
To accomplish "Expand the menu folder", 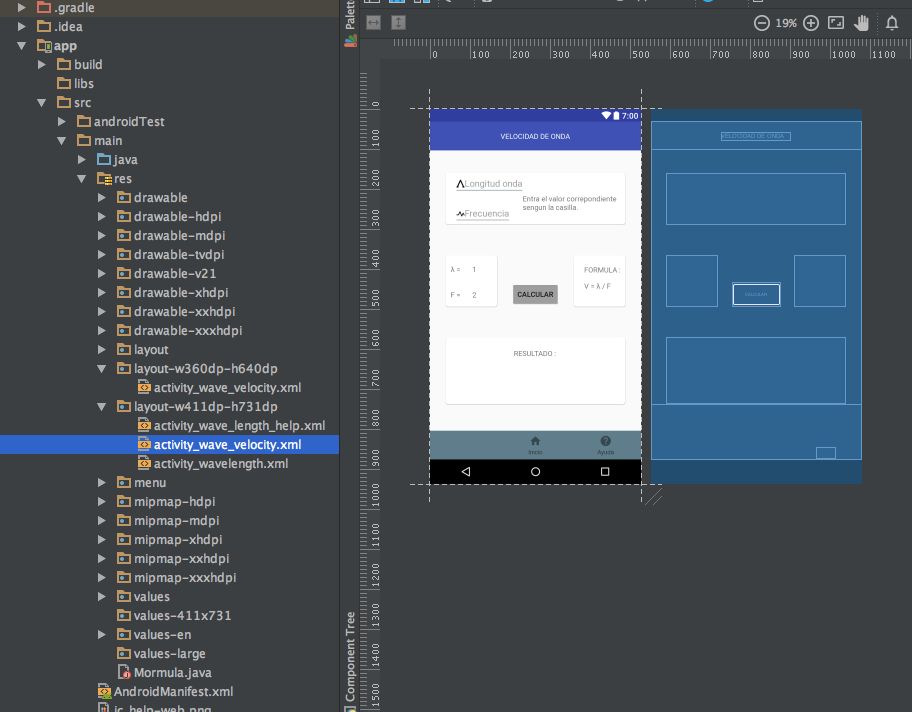I will (x=102, y=482).
